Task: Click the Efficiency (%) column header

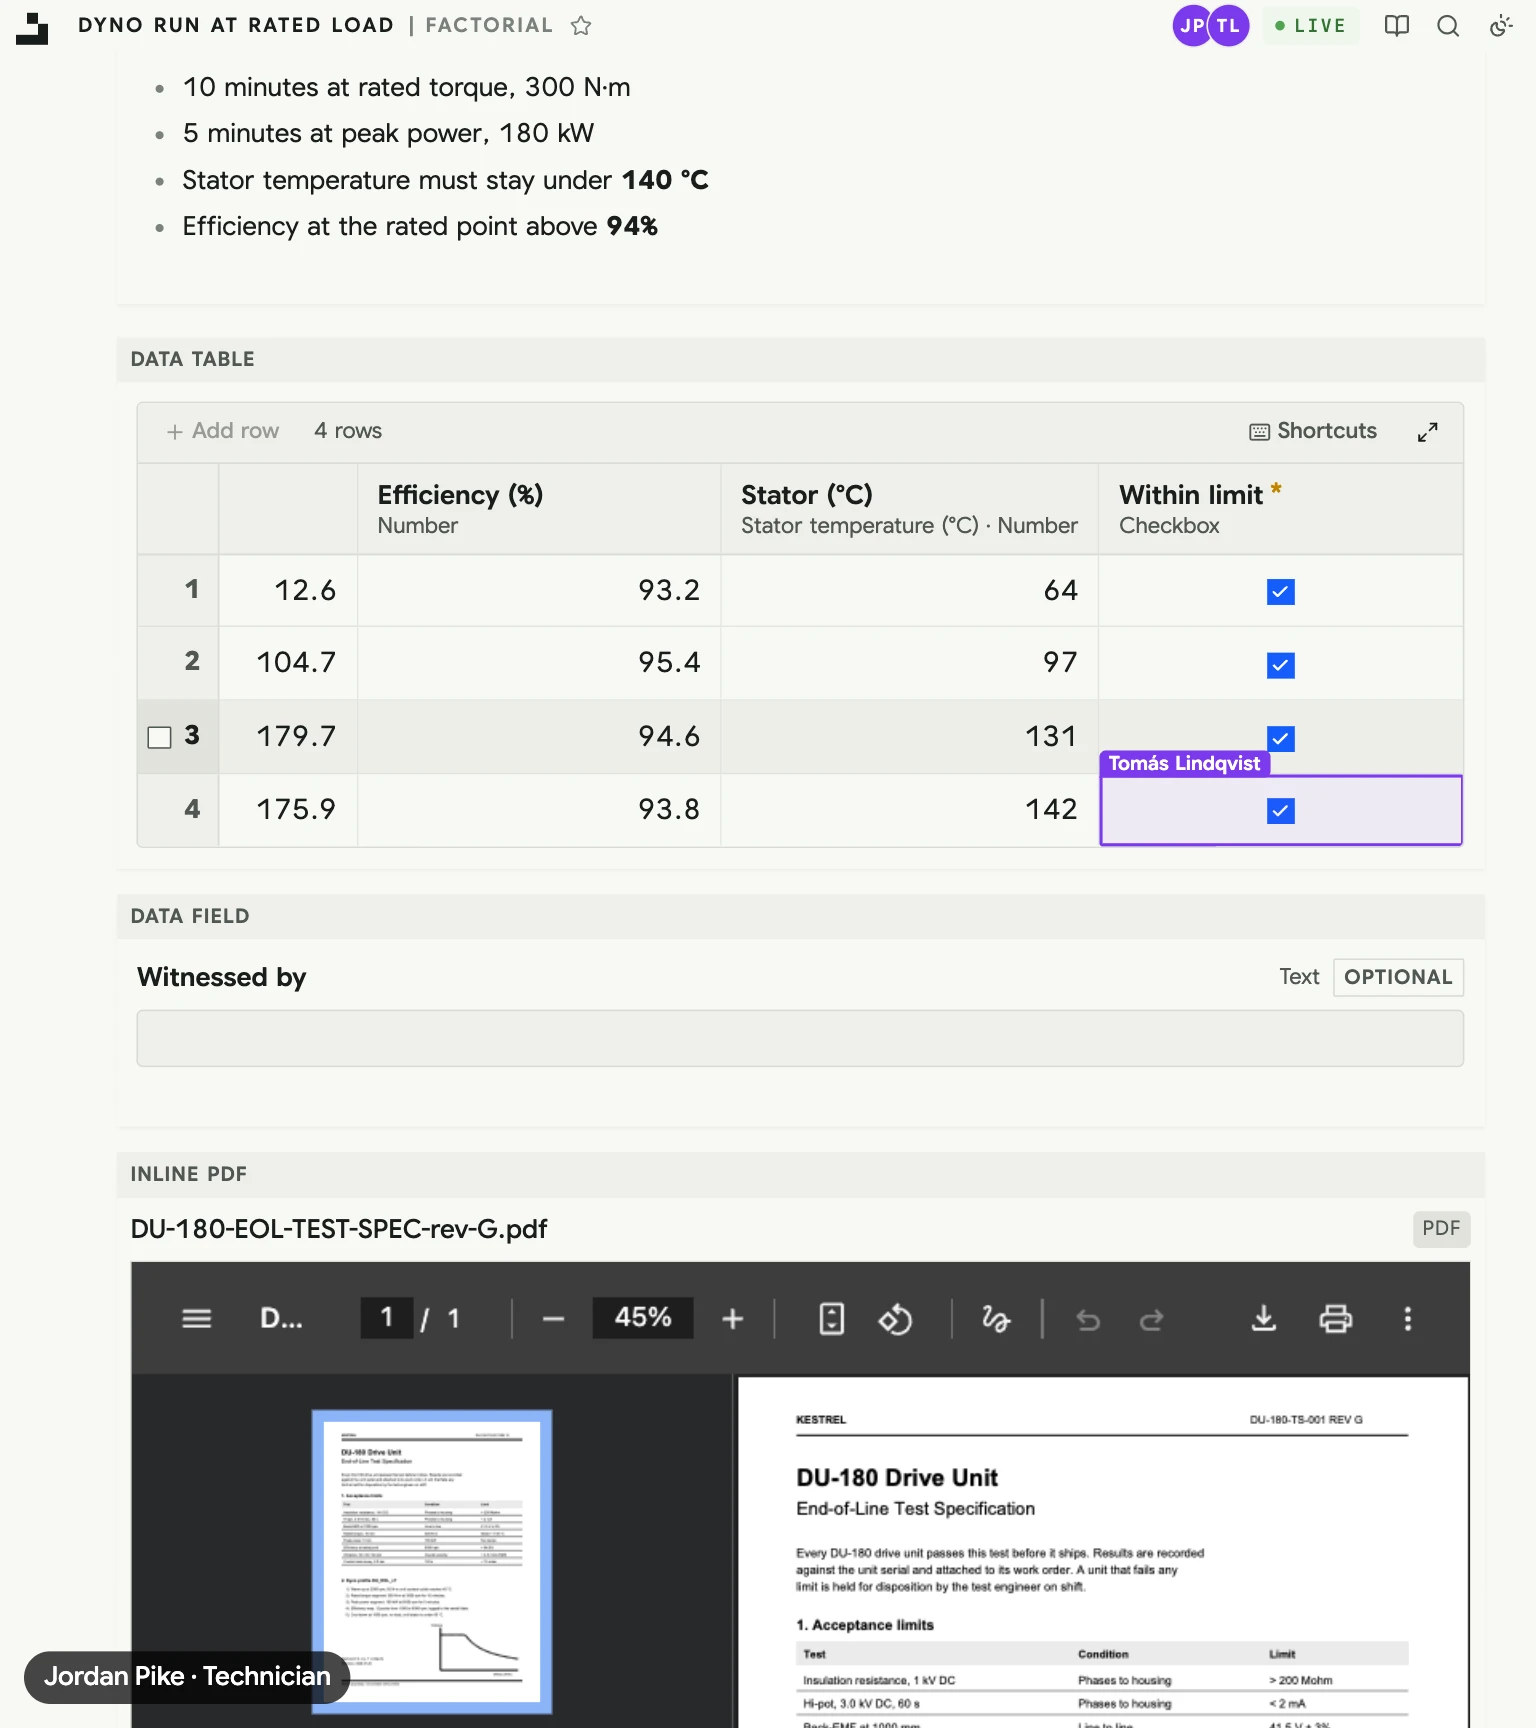Action: click(x=539, y=509)
